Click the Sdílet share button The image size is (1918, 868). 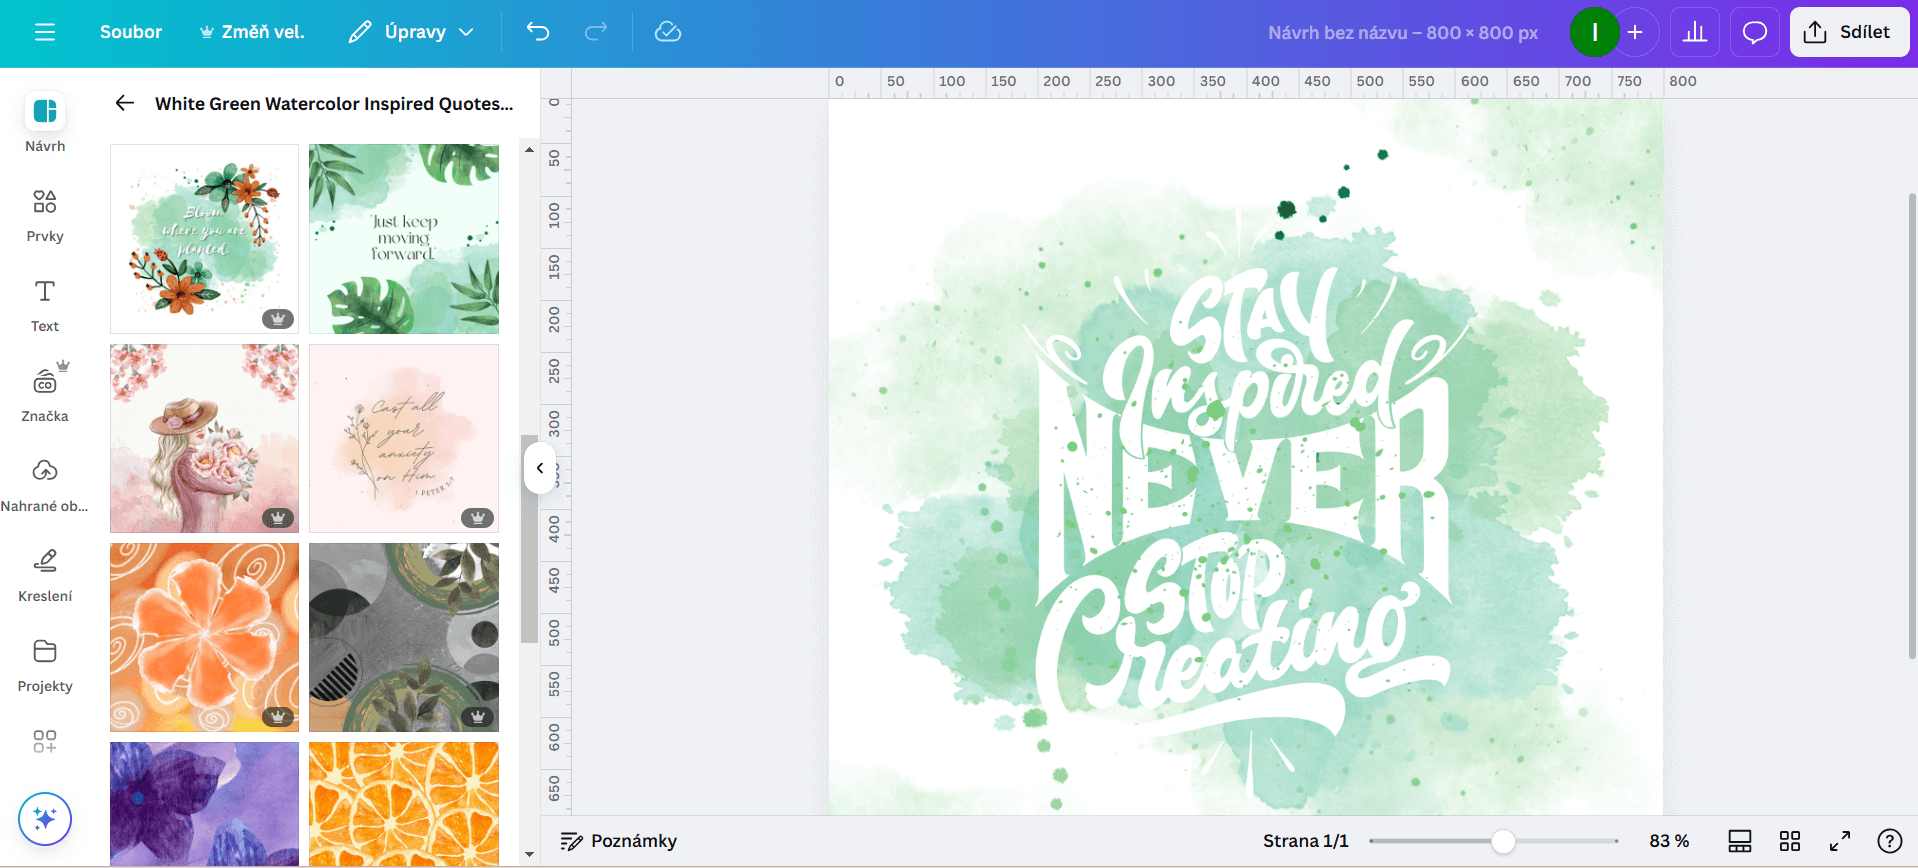(1849, 32)
